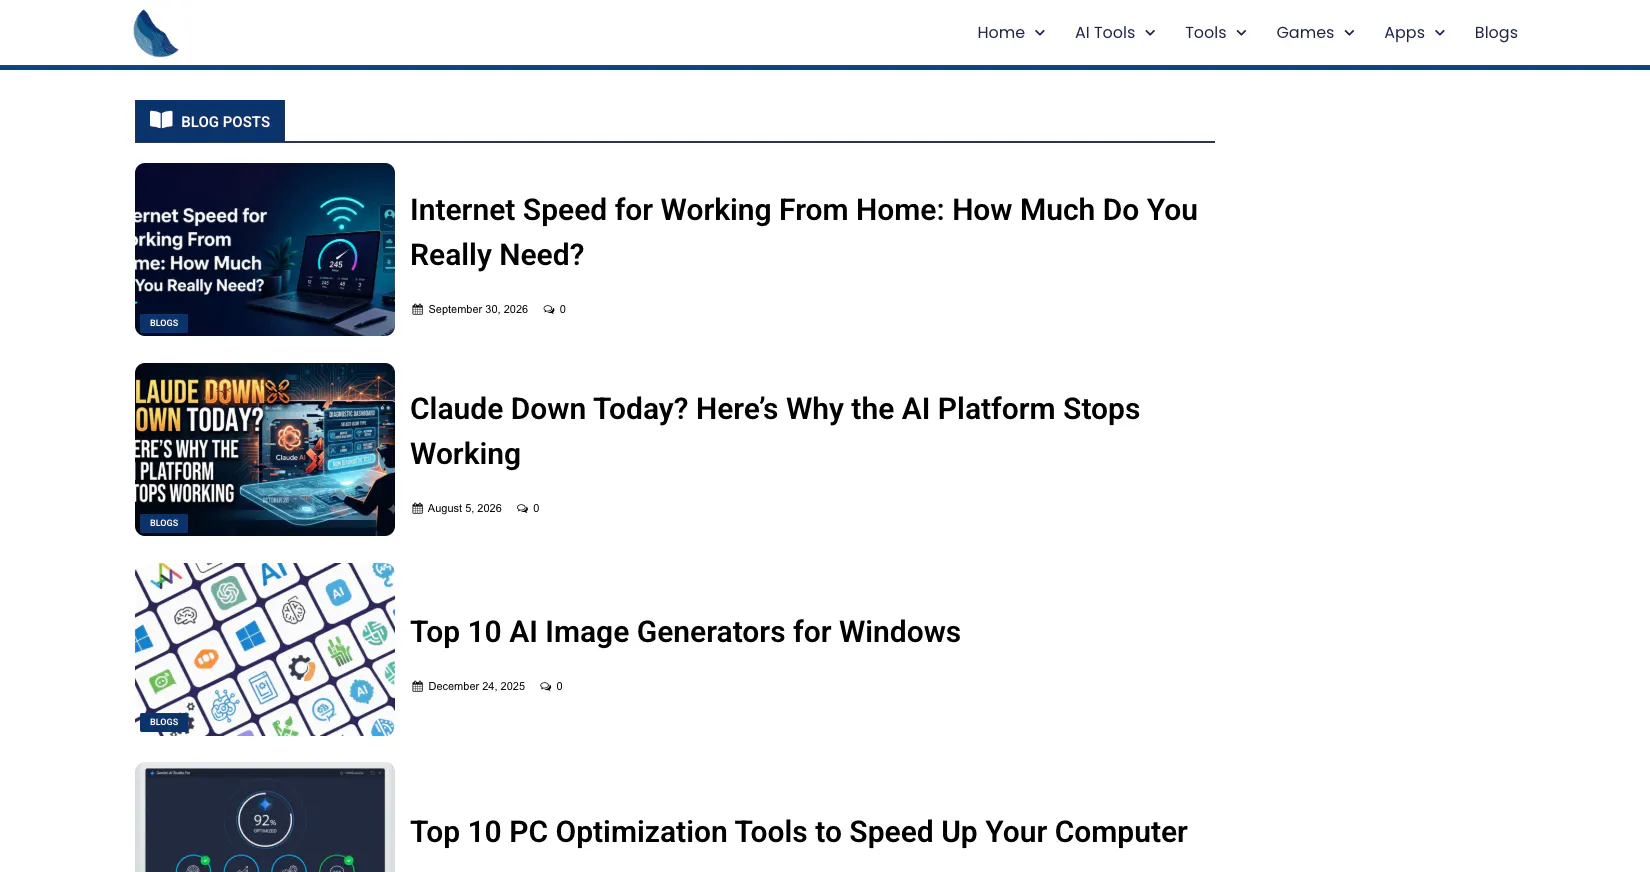Click the comment icon on Claude Down post
Screen dimensions: 1650x872
pyautogui.click(x=522, y=509)
